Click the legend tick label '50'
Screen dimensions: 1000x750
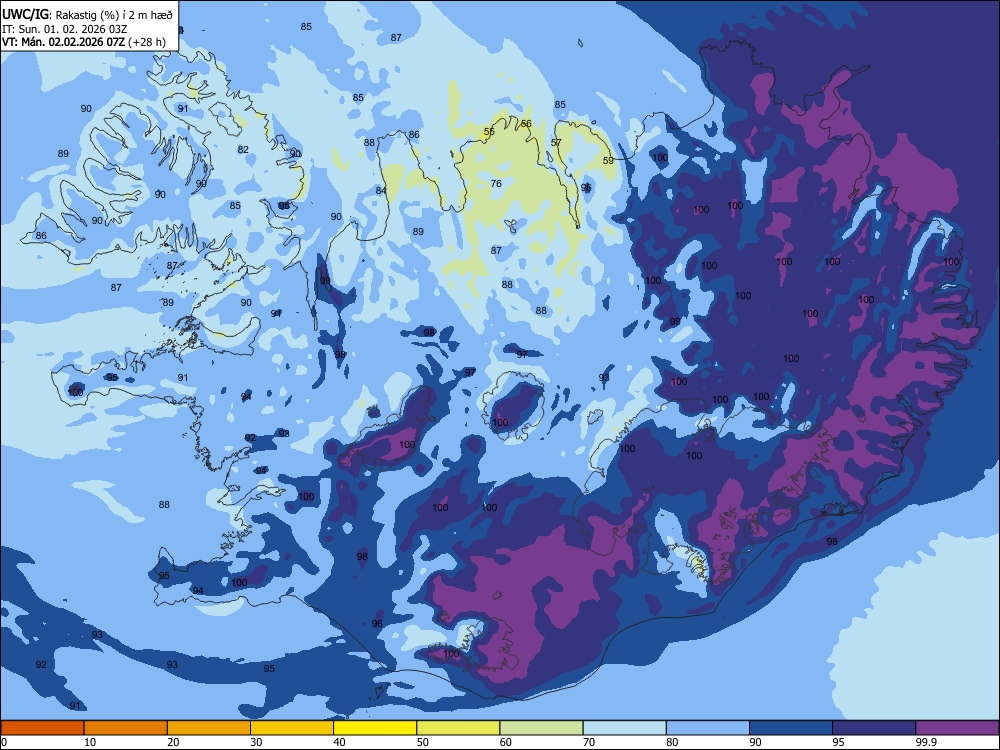point(422,742)
